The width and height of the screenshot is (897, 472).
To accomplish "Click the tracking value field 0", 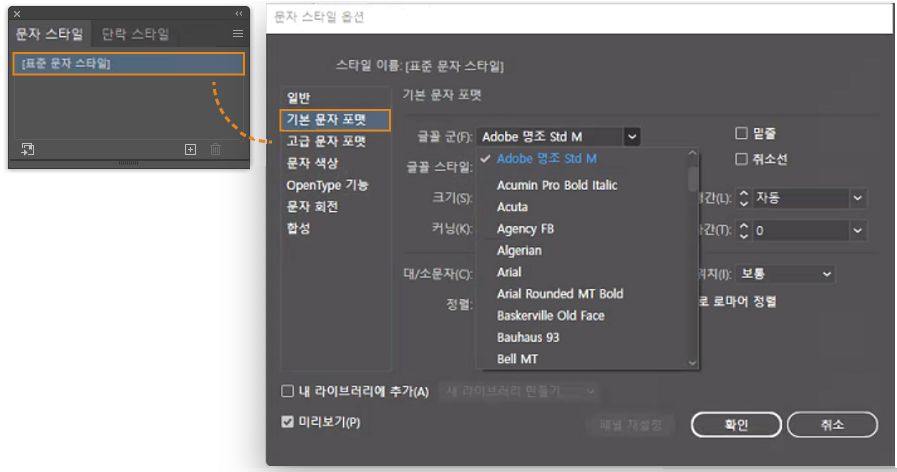I will [x=801, y=231].
